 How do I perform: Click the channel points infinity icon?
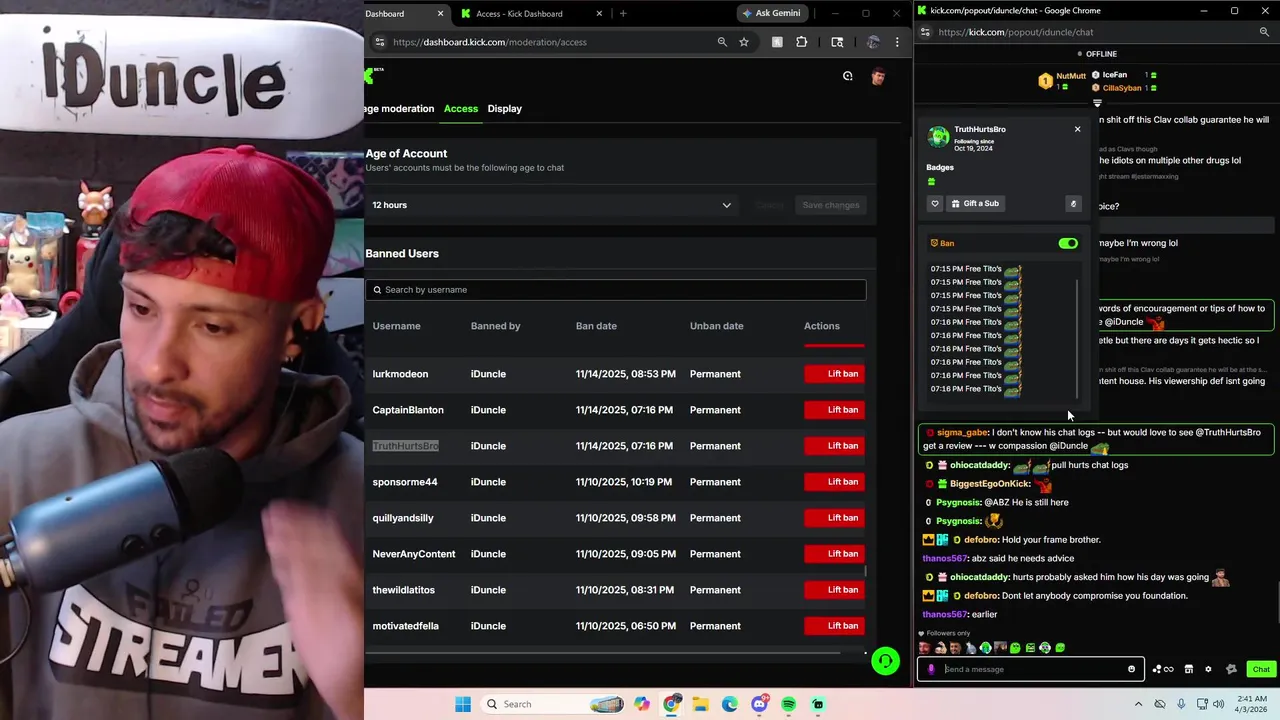click(x=1163, y=669)
